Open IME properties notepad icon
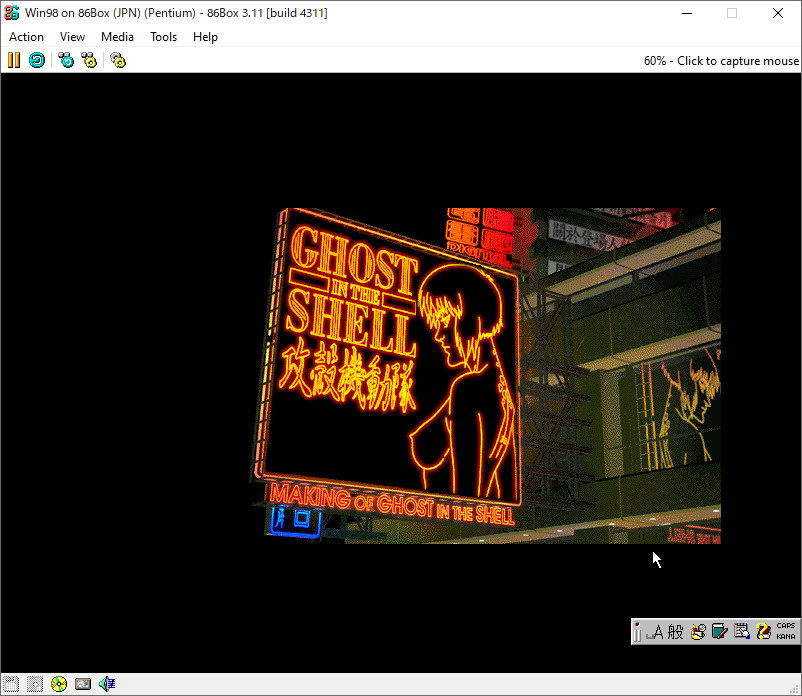 [742, 632]
